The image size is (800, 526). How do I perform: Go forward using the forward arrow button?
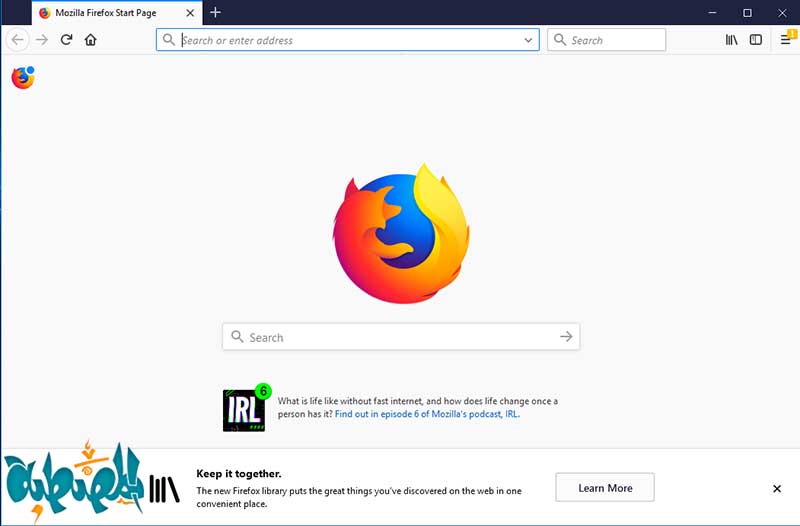coord(42,40)
